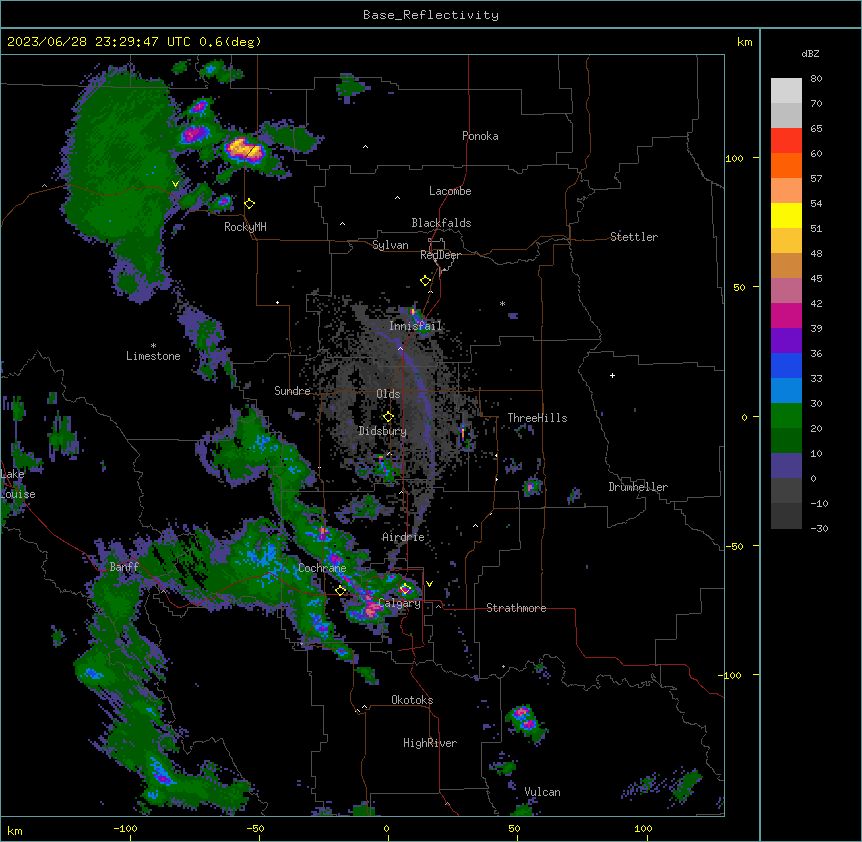Pick the bright green 20–30 dBZ legend band
Viewport: 862px width, 842px height.
click(x=786, y=416)
